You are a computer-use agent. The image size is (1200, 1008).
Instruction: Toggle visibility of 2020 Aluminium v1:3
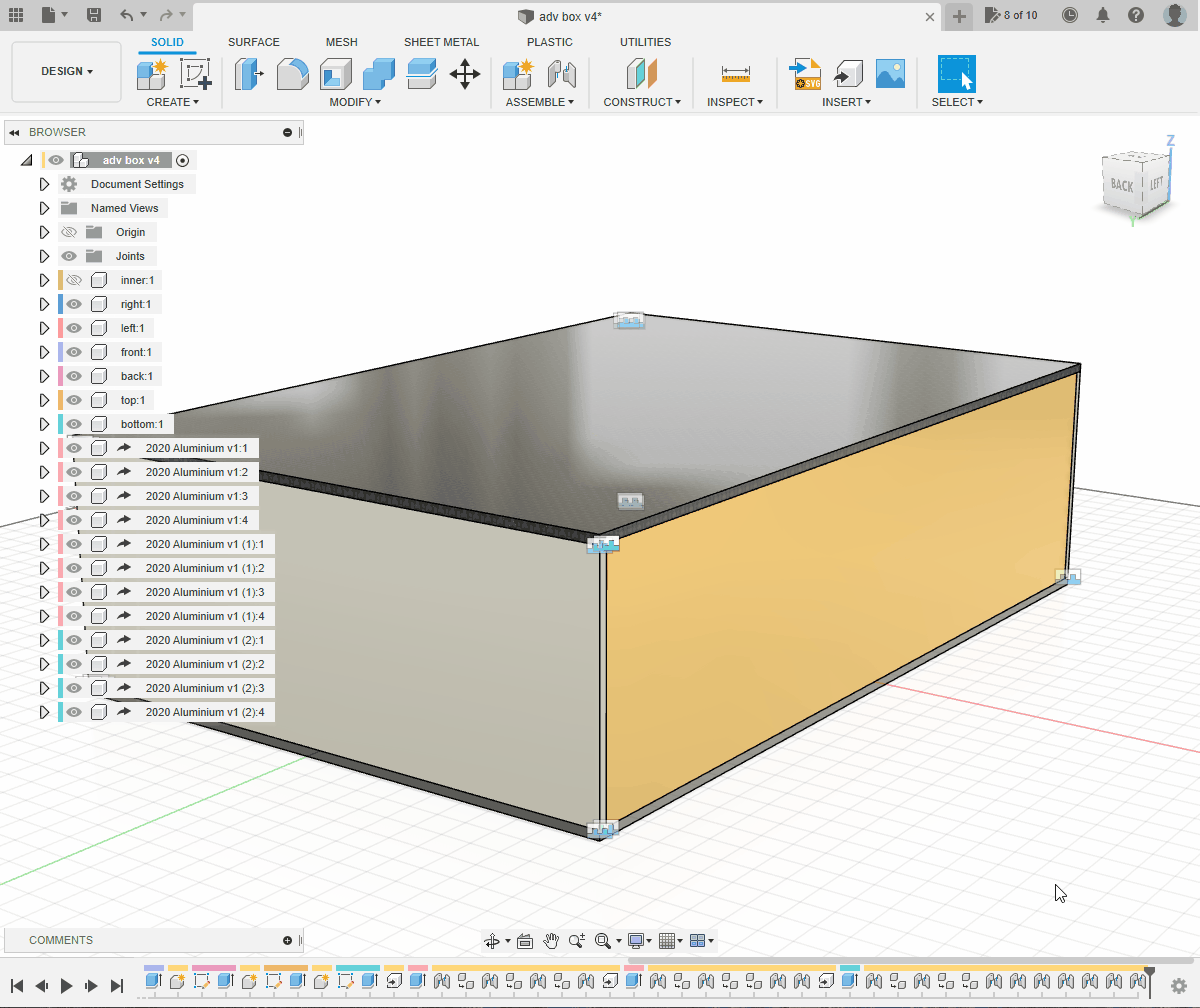(74, 495)
